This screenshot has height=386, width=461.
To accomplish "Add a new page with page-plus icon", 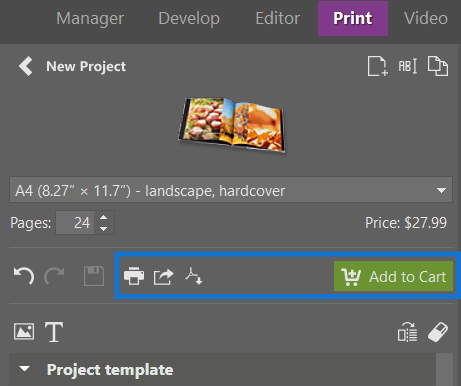I will (378, 66).
